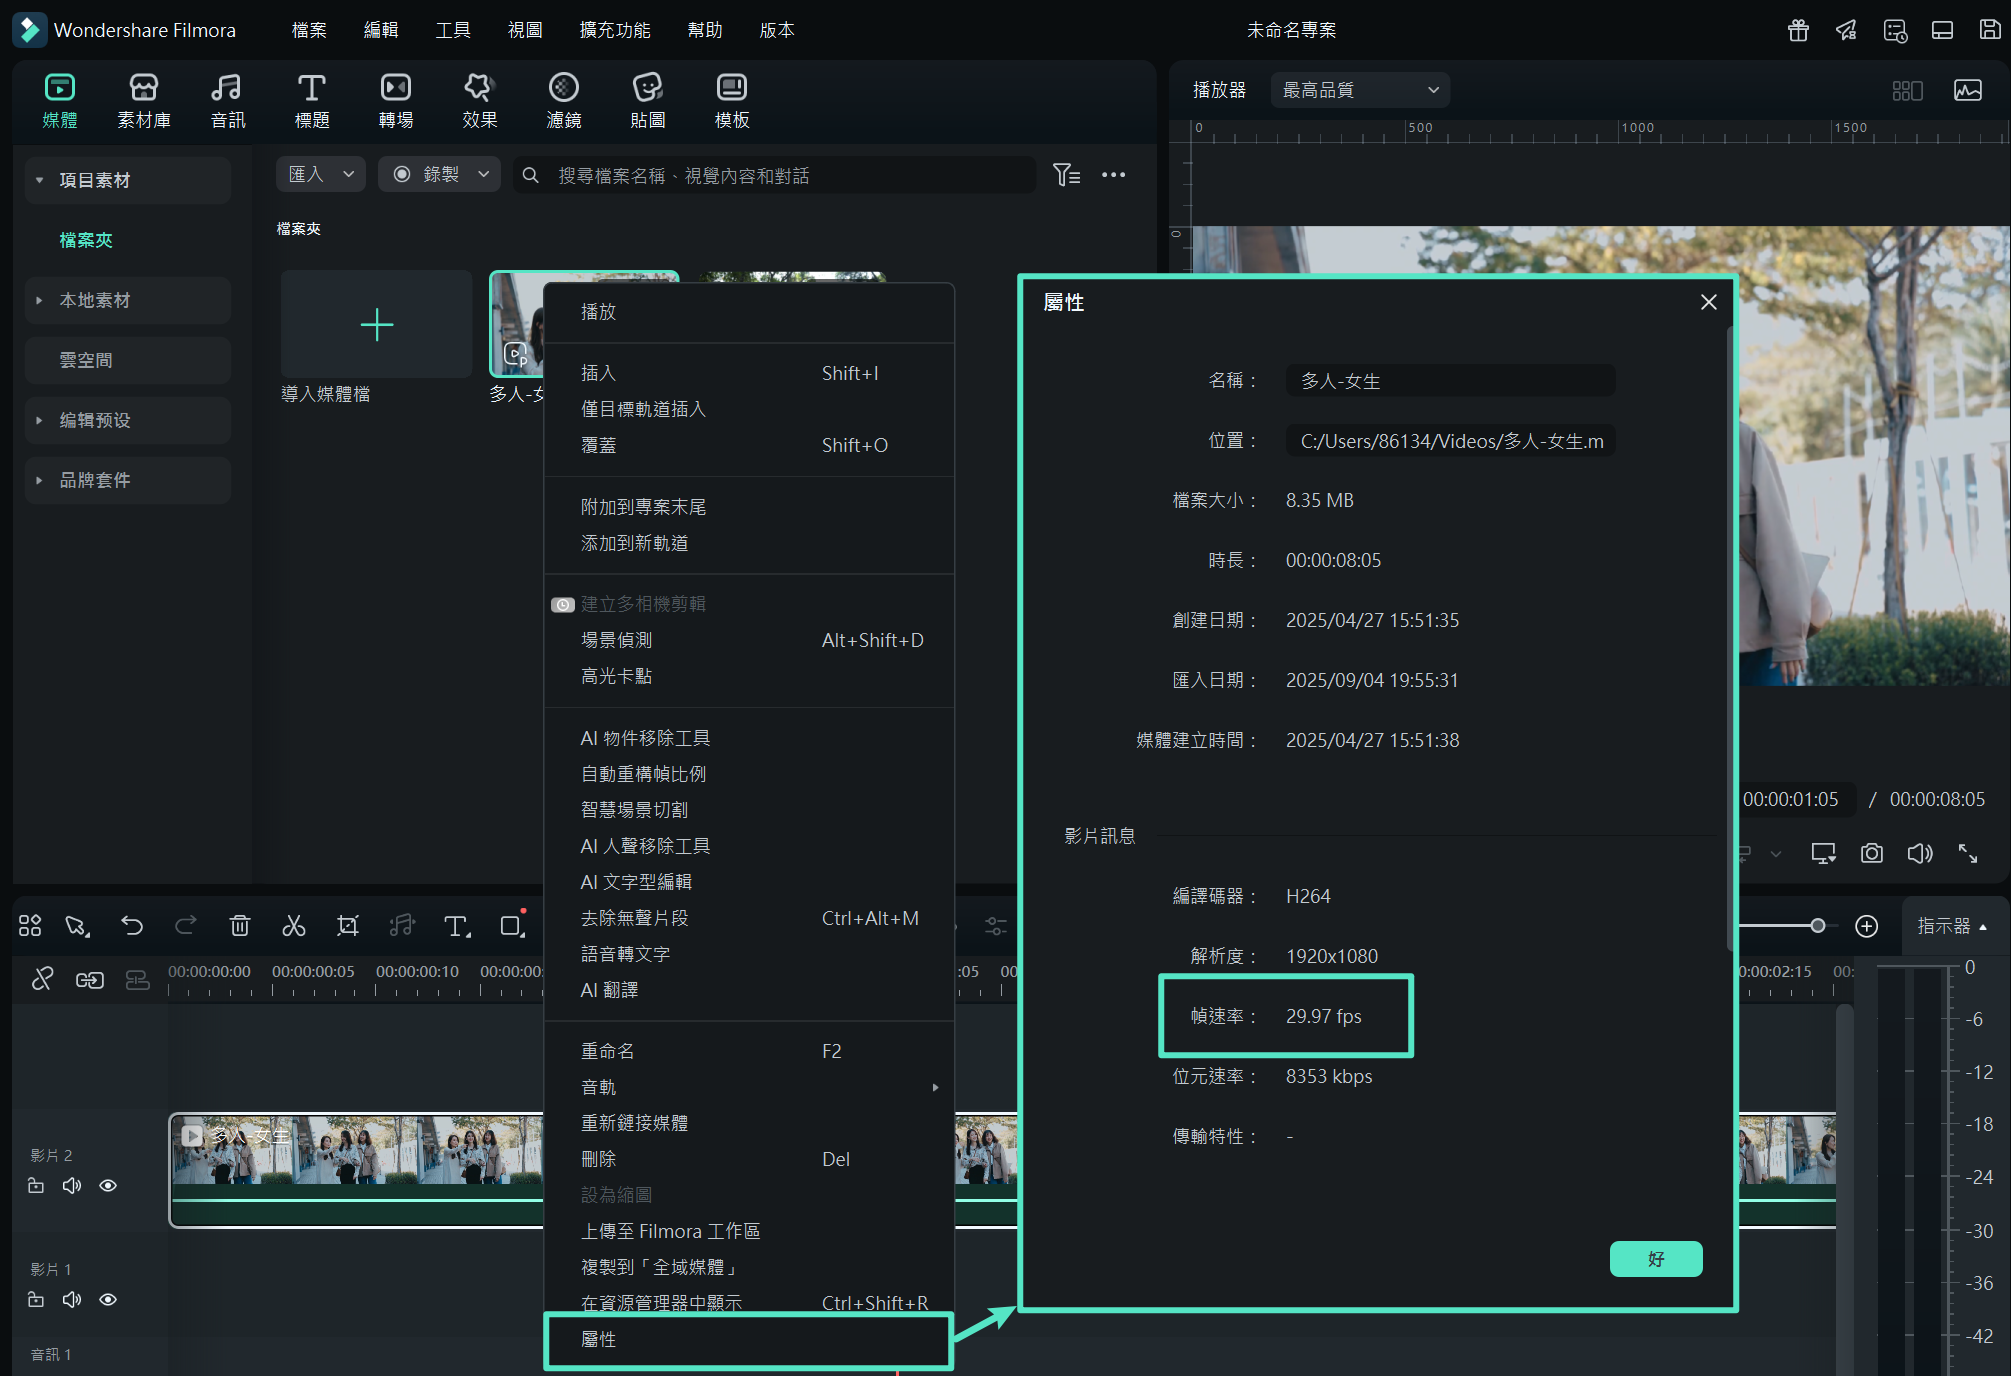Open the 最高品質 playback quality dropdown
The width and height of the screenshot is (2011, 1376).
(1358, 89)
